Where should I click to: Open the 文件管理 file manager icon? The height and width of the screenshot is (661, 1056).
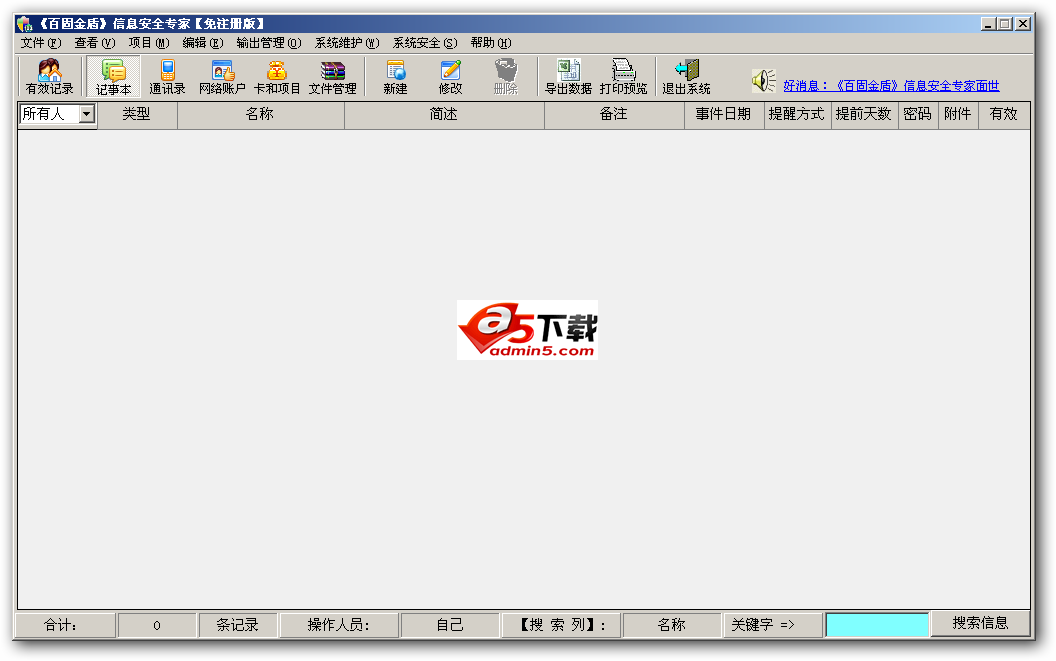(333, 76)
